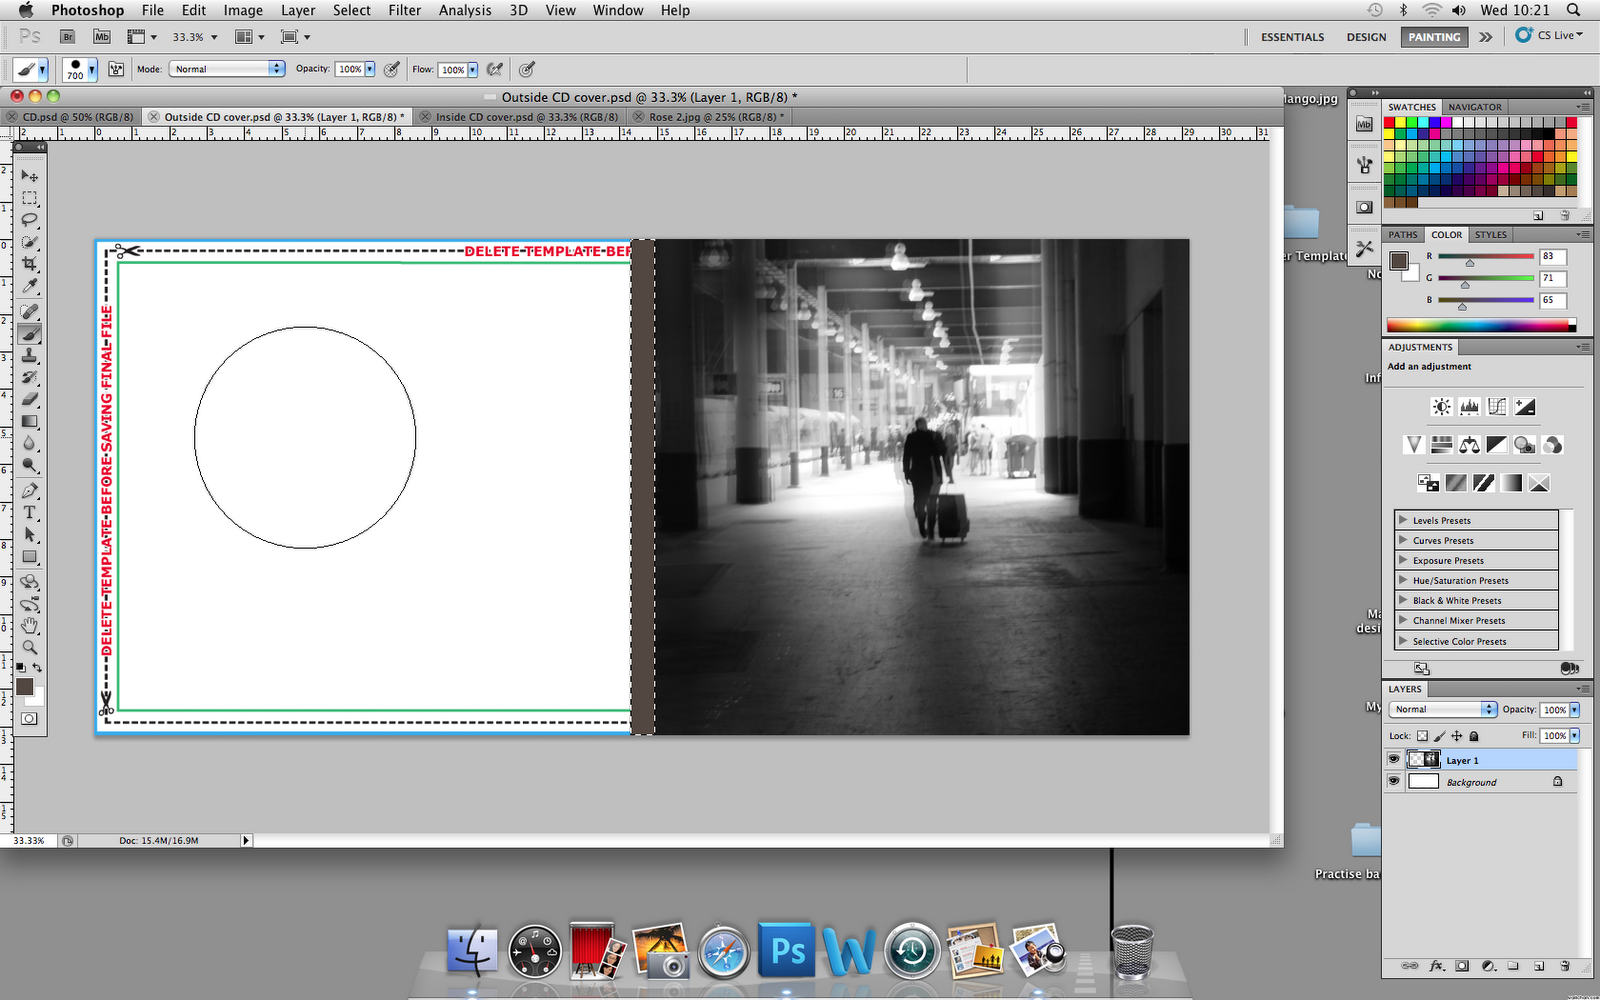Expand the Black & White Presets group
Image resolution: width=1600 pixels, height=1000 pixels.
click(1404, 600)
